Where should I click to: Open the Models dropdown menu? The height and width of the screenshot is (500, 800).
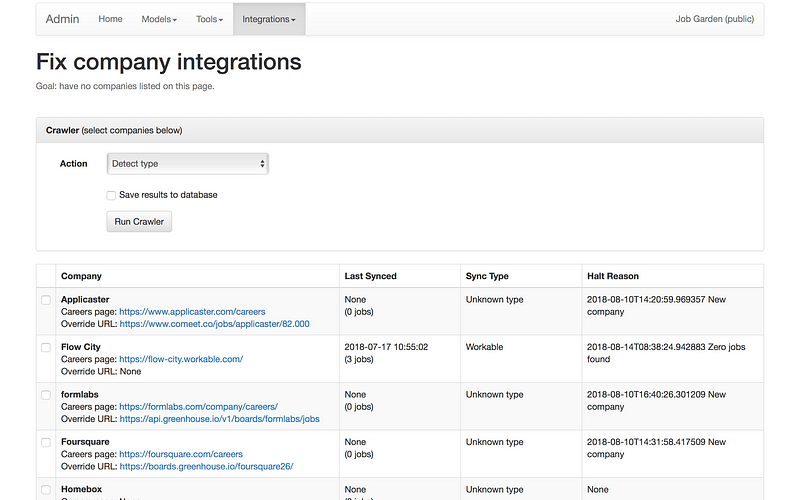(159, 19)
